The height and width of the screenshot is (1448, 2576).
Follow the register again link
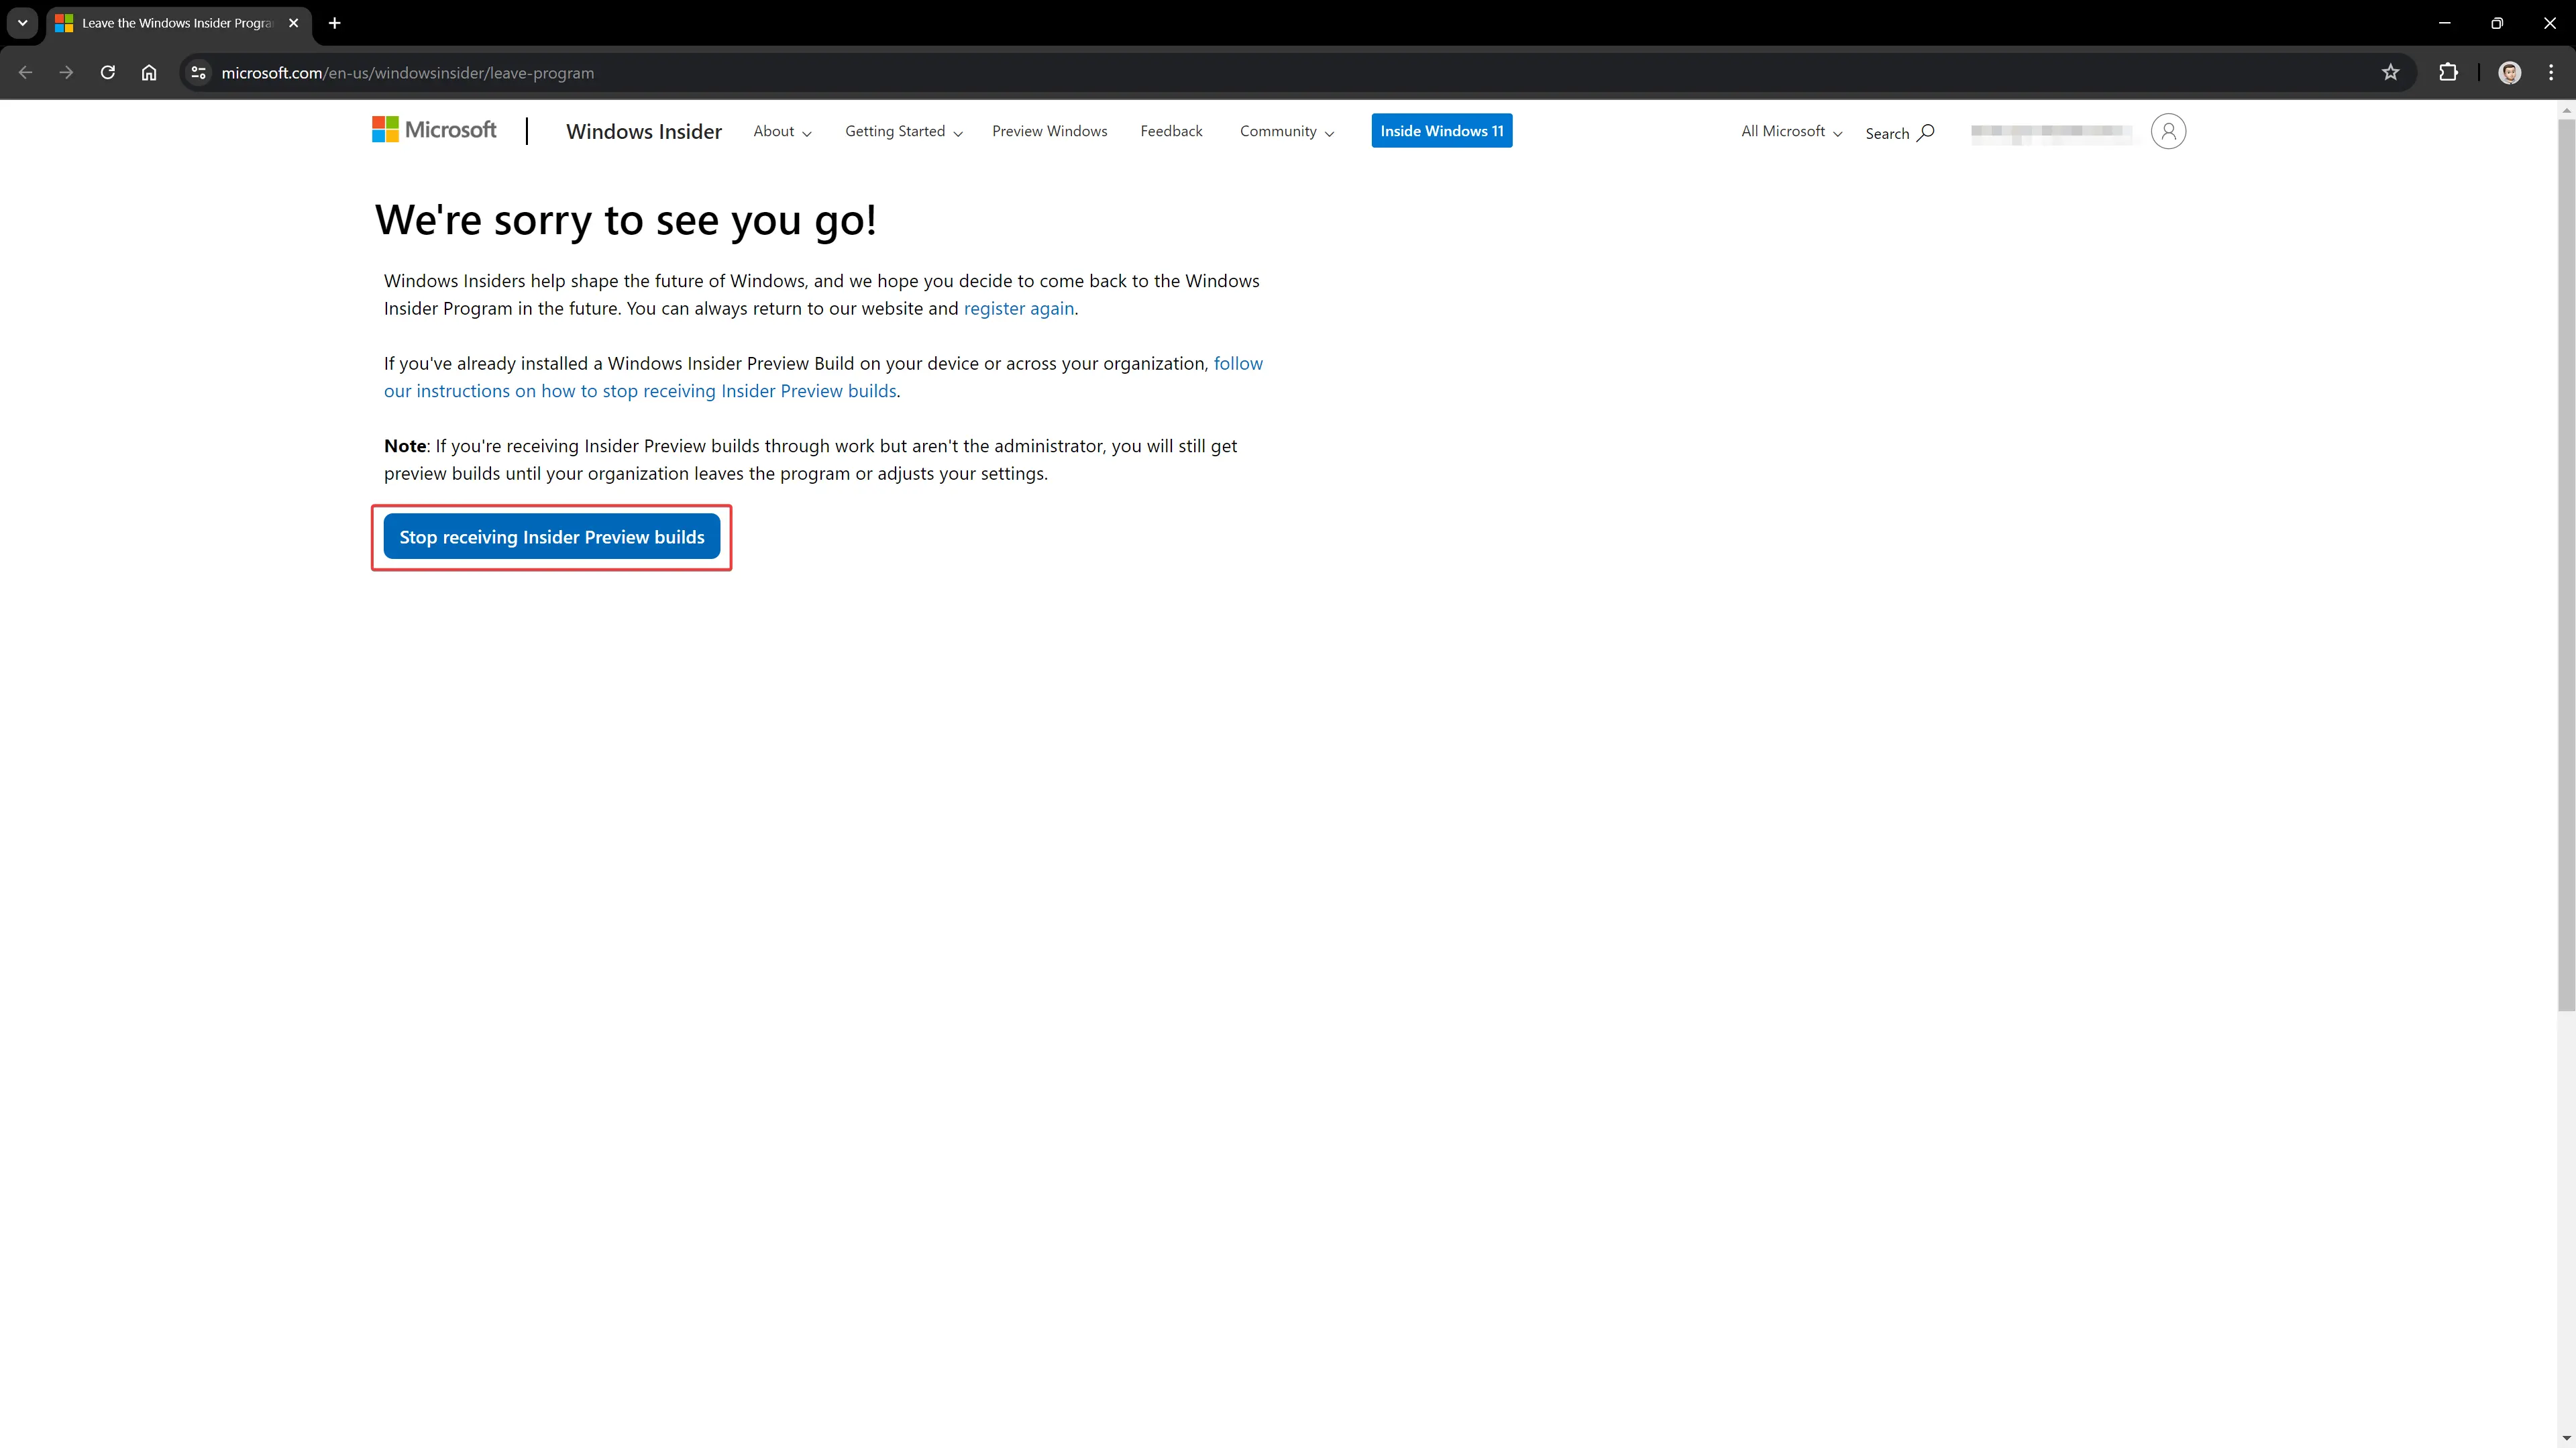pyautogui.click(x=1018, y=309)
